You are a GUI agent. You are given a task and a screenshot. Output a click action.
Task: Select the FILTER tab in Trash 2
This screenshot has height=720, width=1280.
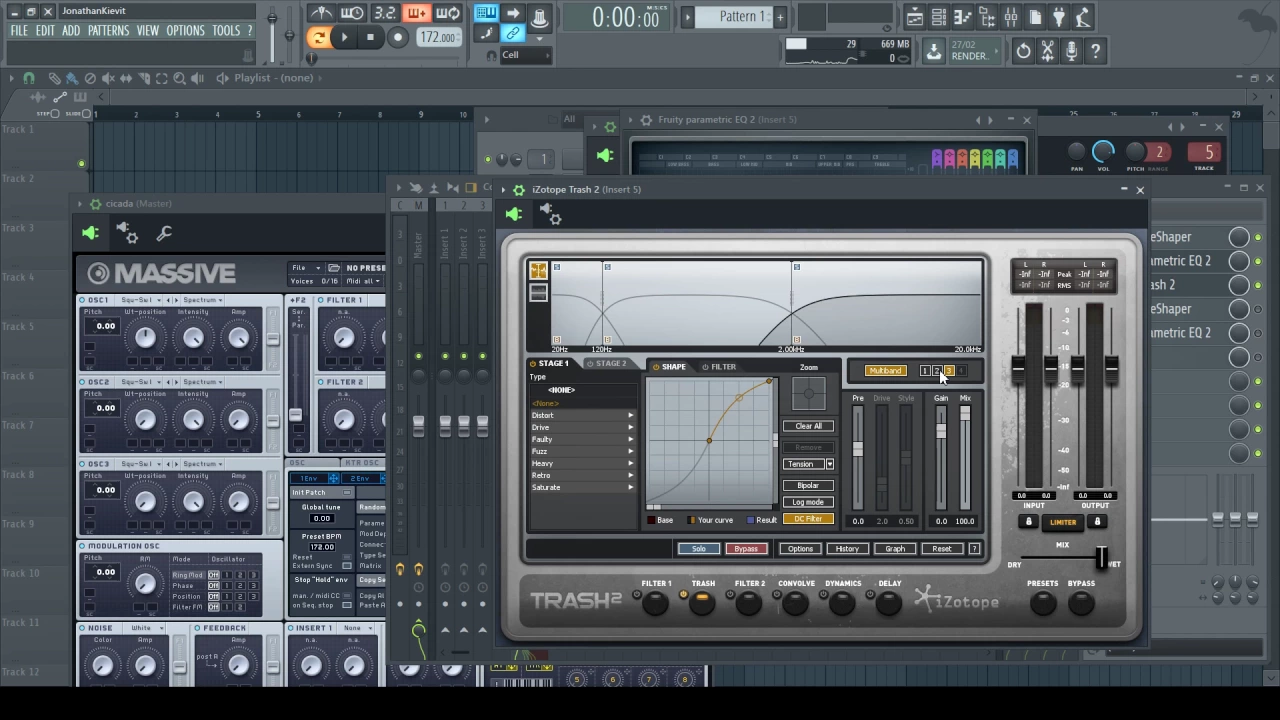click(x=722, y=367)
